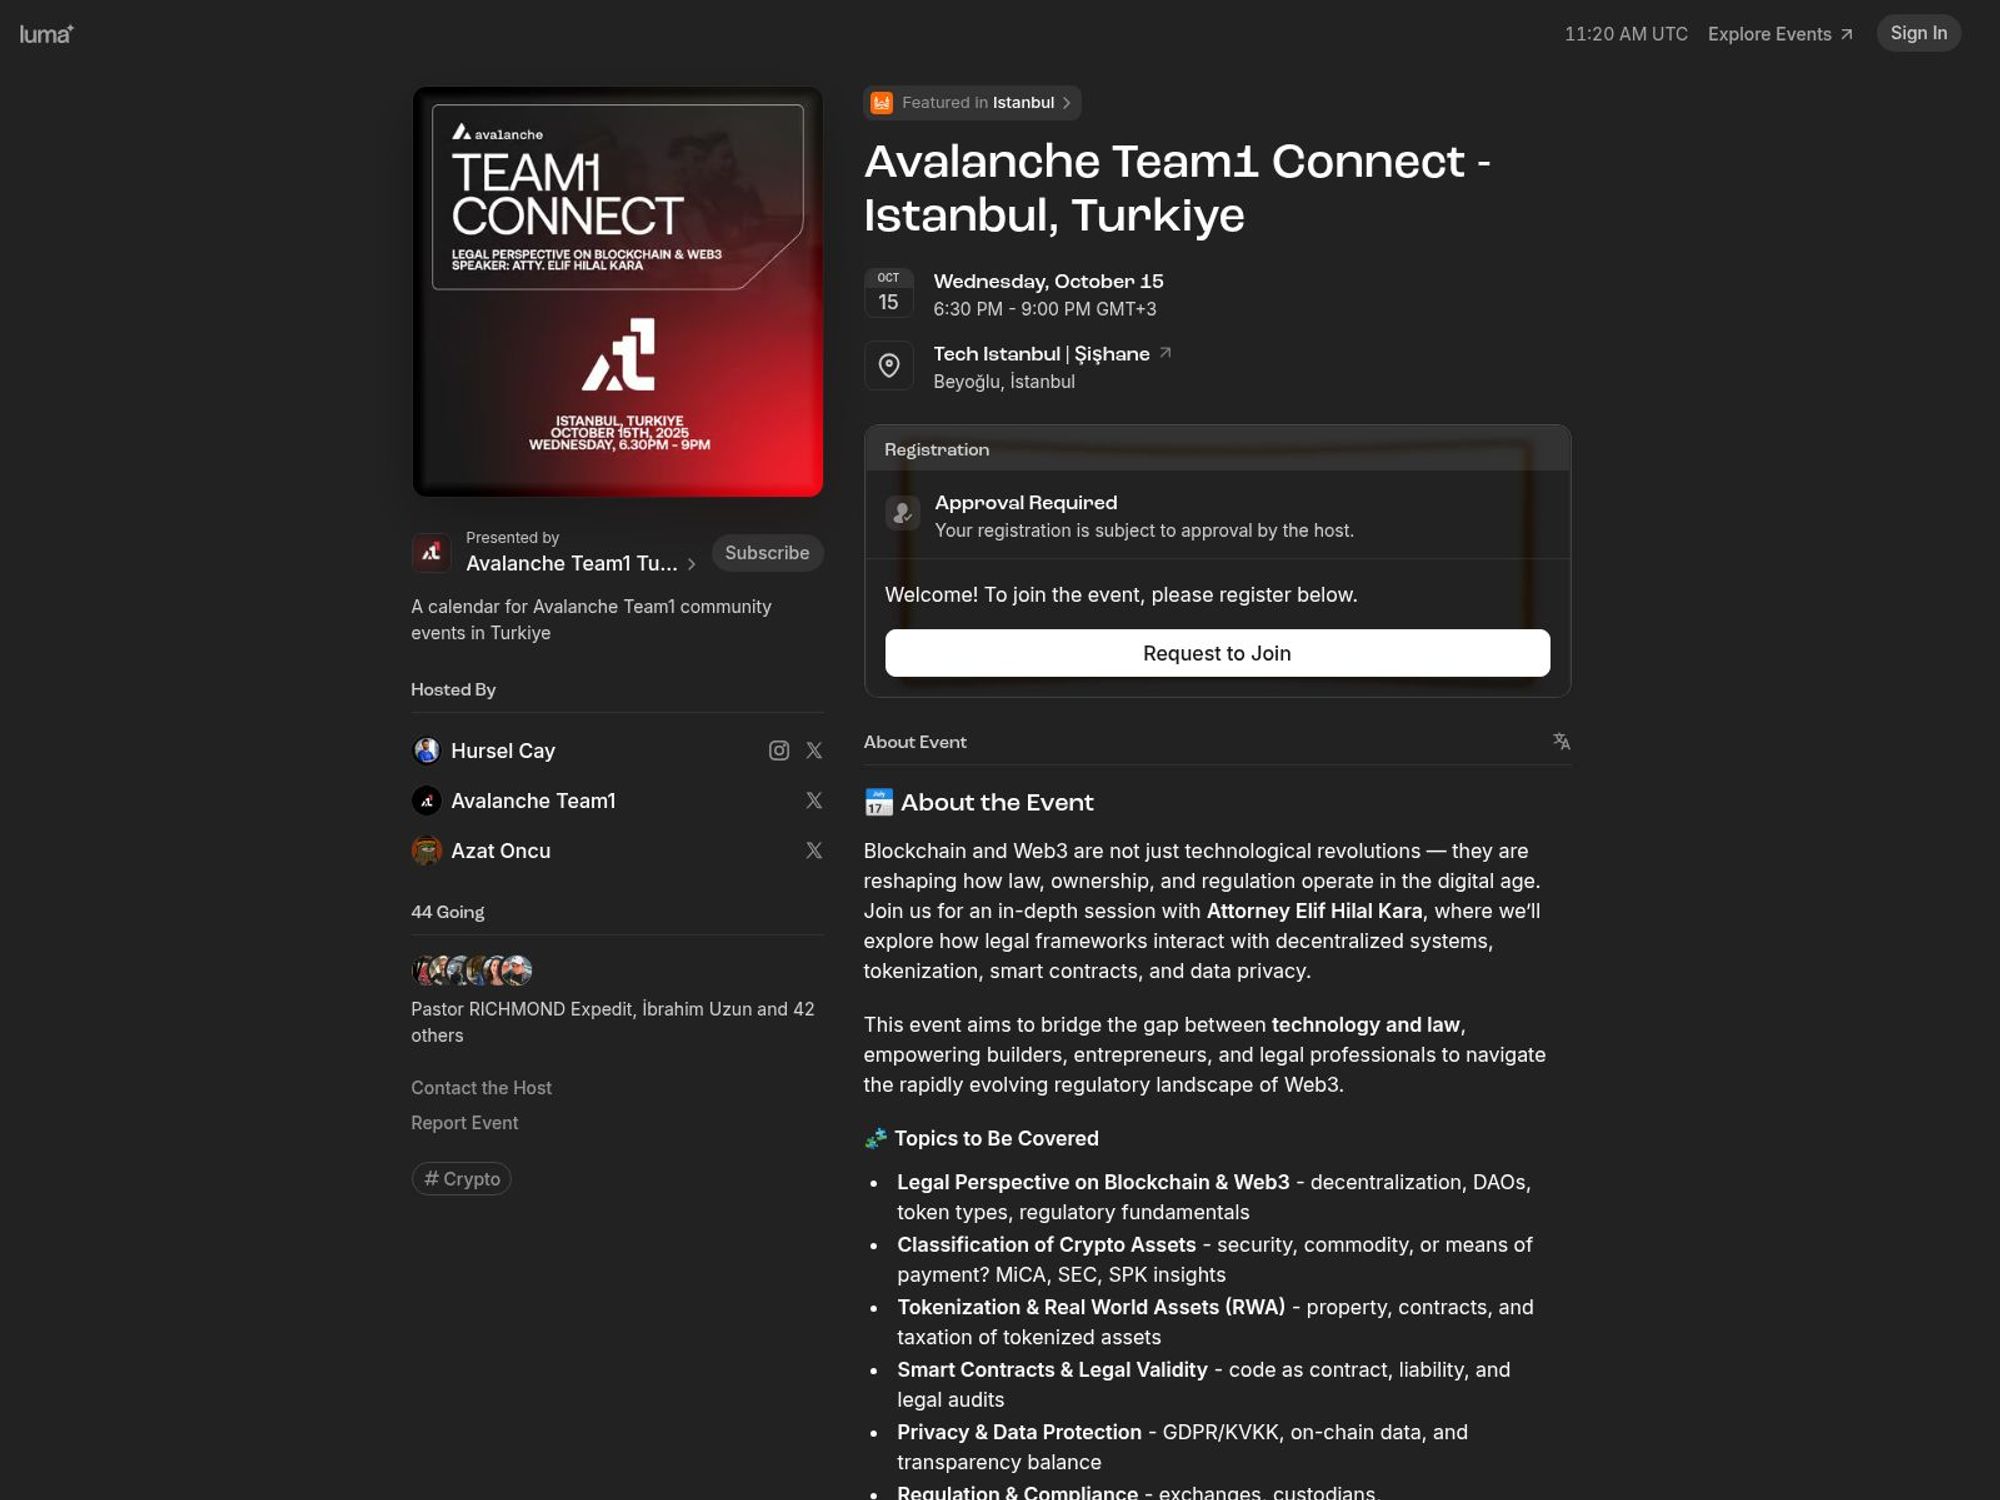
Task: Open Azat Oncu's X profile icon
Action: coord(814,850)
